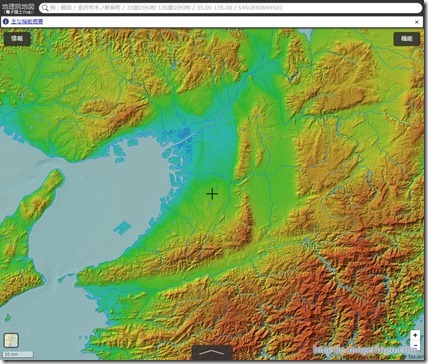The image size is (428, 364).
Task: Zoom out with the minus button
Action: (415, 345)
